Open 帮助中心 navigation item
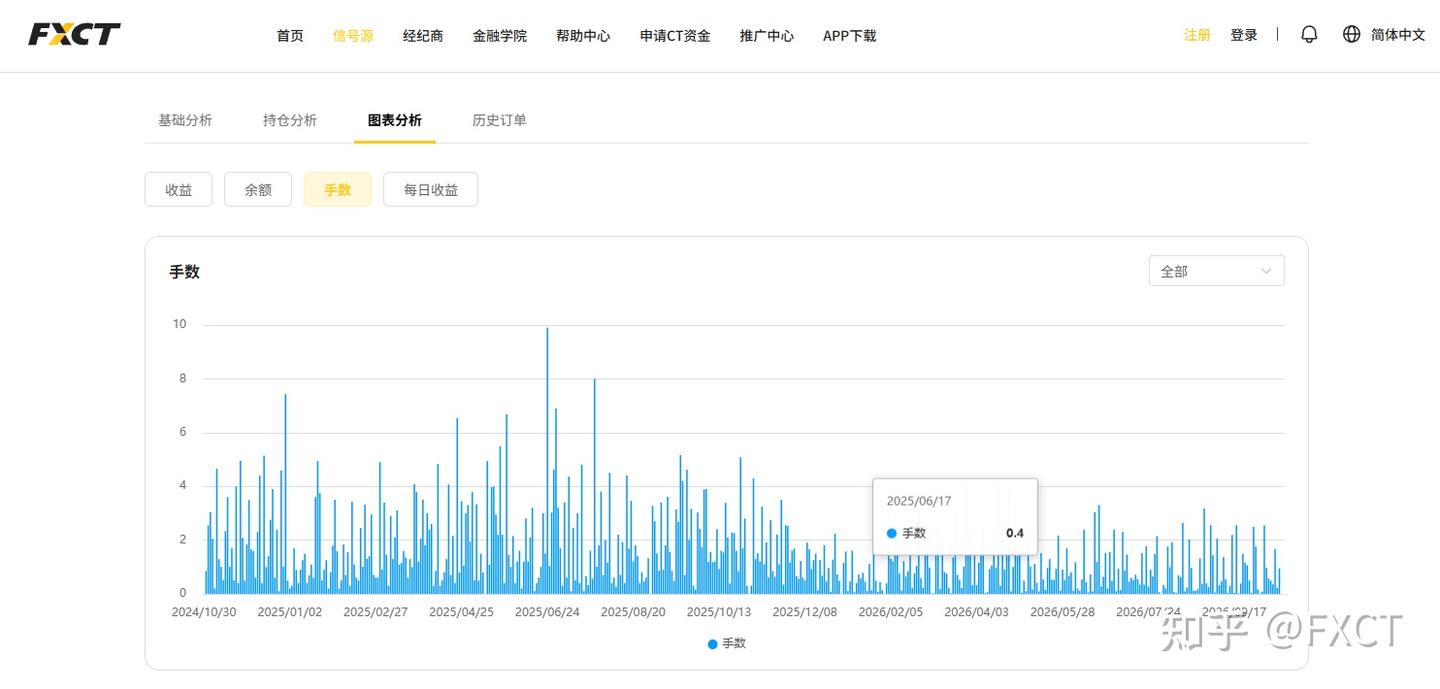Screen dimensions: 1440x689 (x=583, y=36)
